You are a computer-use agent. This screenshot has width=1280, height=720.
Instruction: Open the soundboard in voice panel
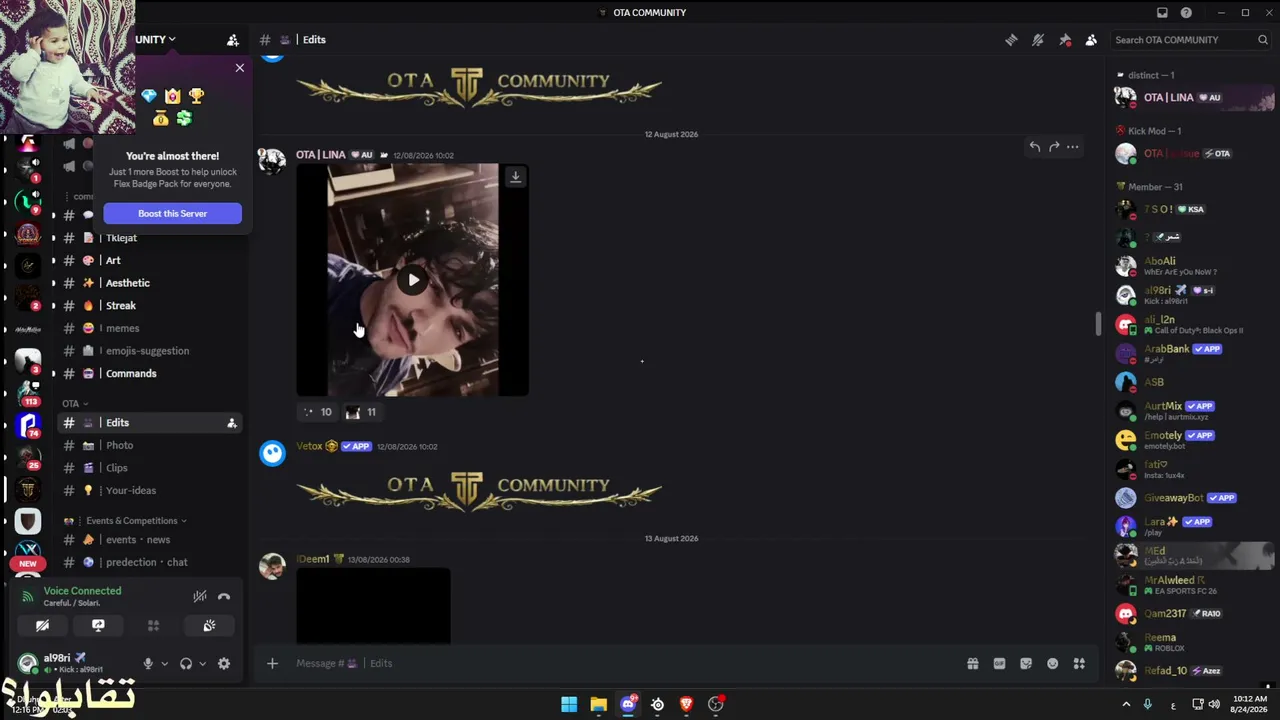pyautogui.click(x=209, y=625)
